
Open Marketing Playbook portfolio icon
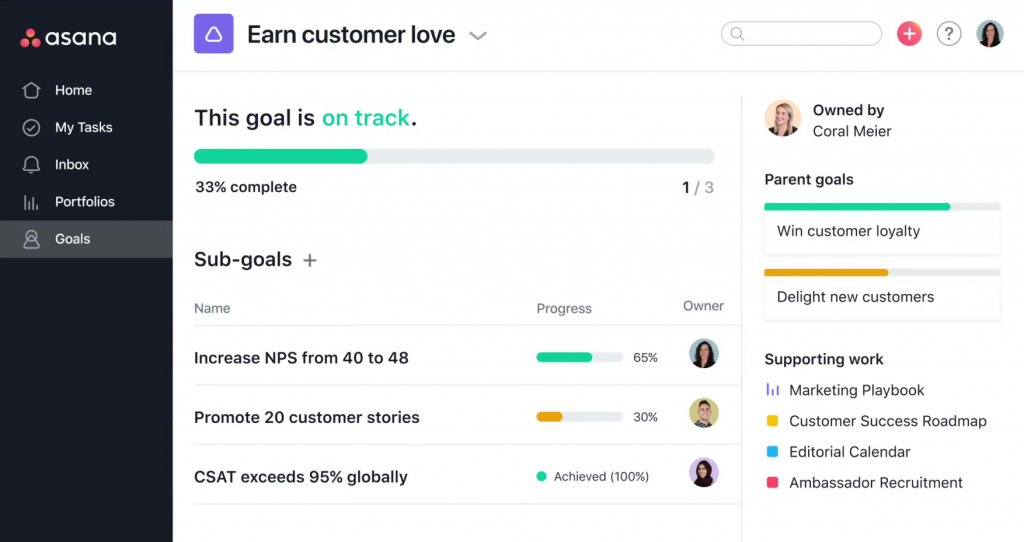pos(772,390)
